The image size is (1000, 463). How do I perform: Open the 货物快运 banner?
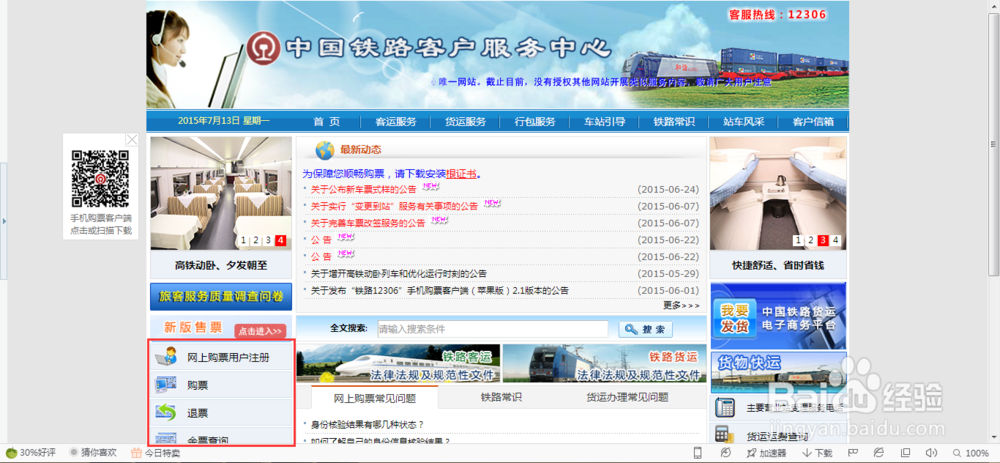[x=779, y=372]
